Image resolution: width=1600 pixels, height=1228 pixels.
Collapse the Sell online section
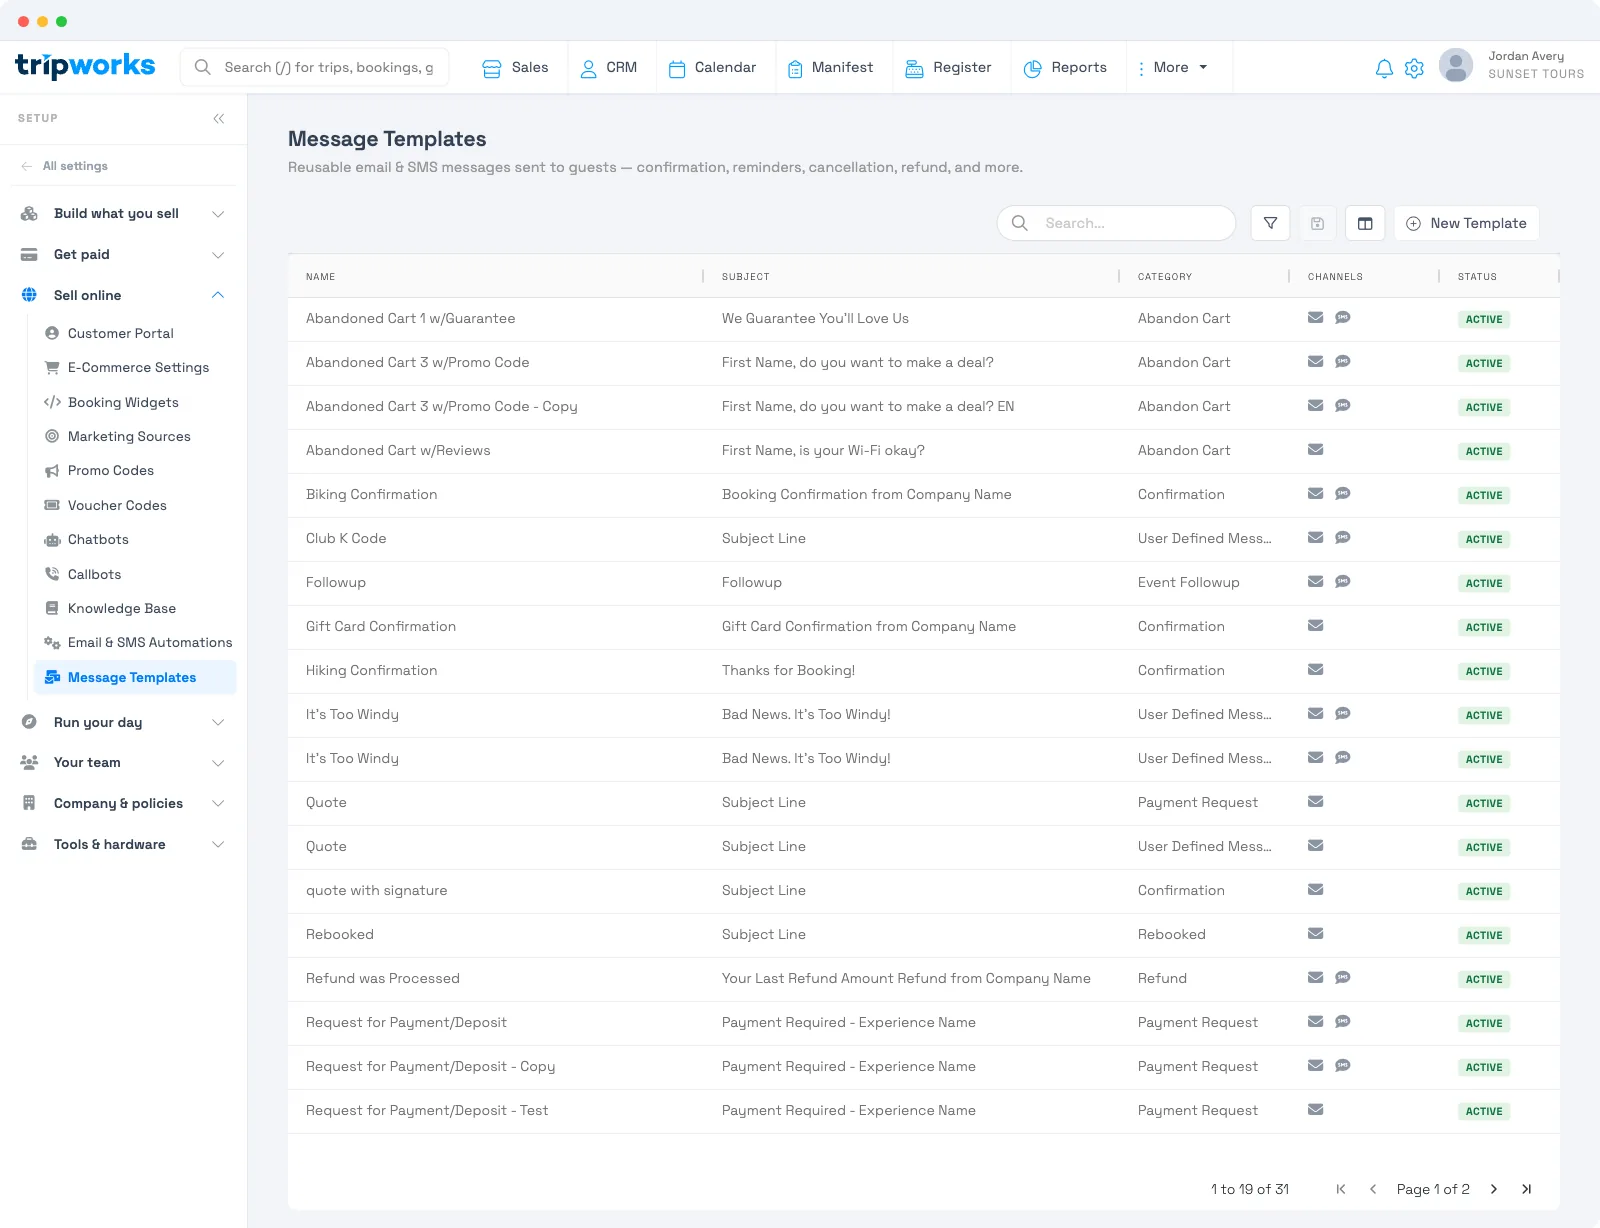click(123, 295)
